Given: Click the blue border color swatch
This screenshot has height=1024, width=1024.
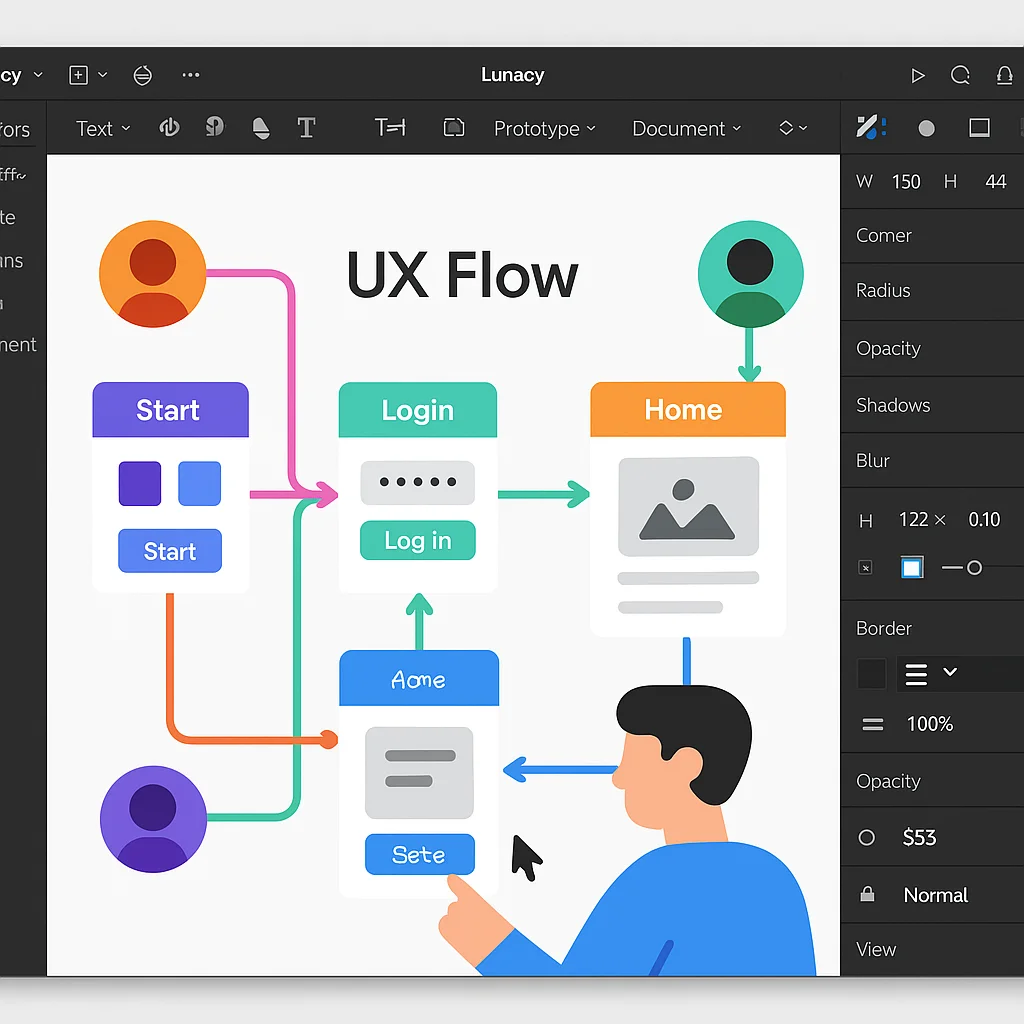Looking at the screenshot, I should [x=911, y=567].
